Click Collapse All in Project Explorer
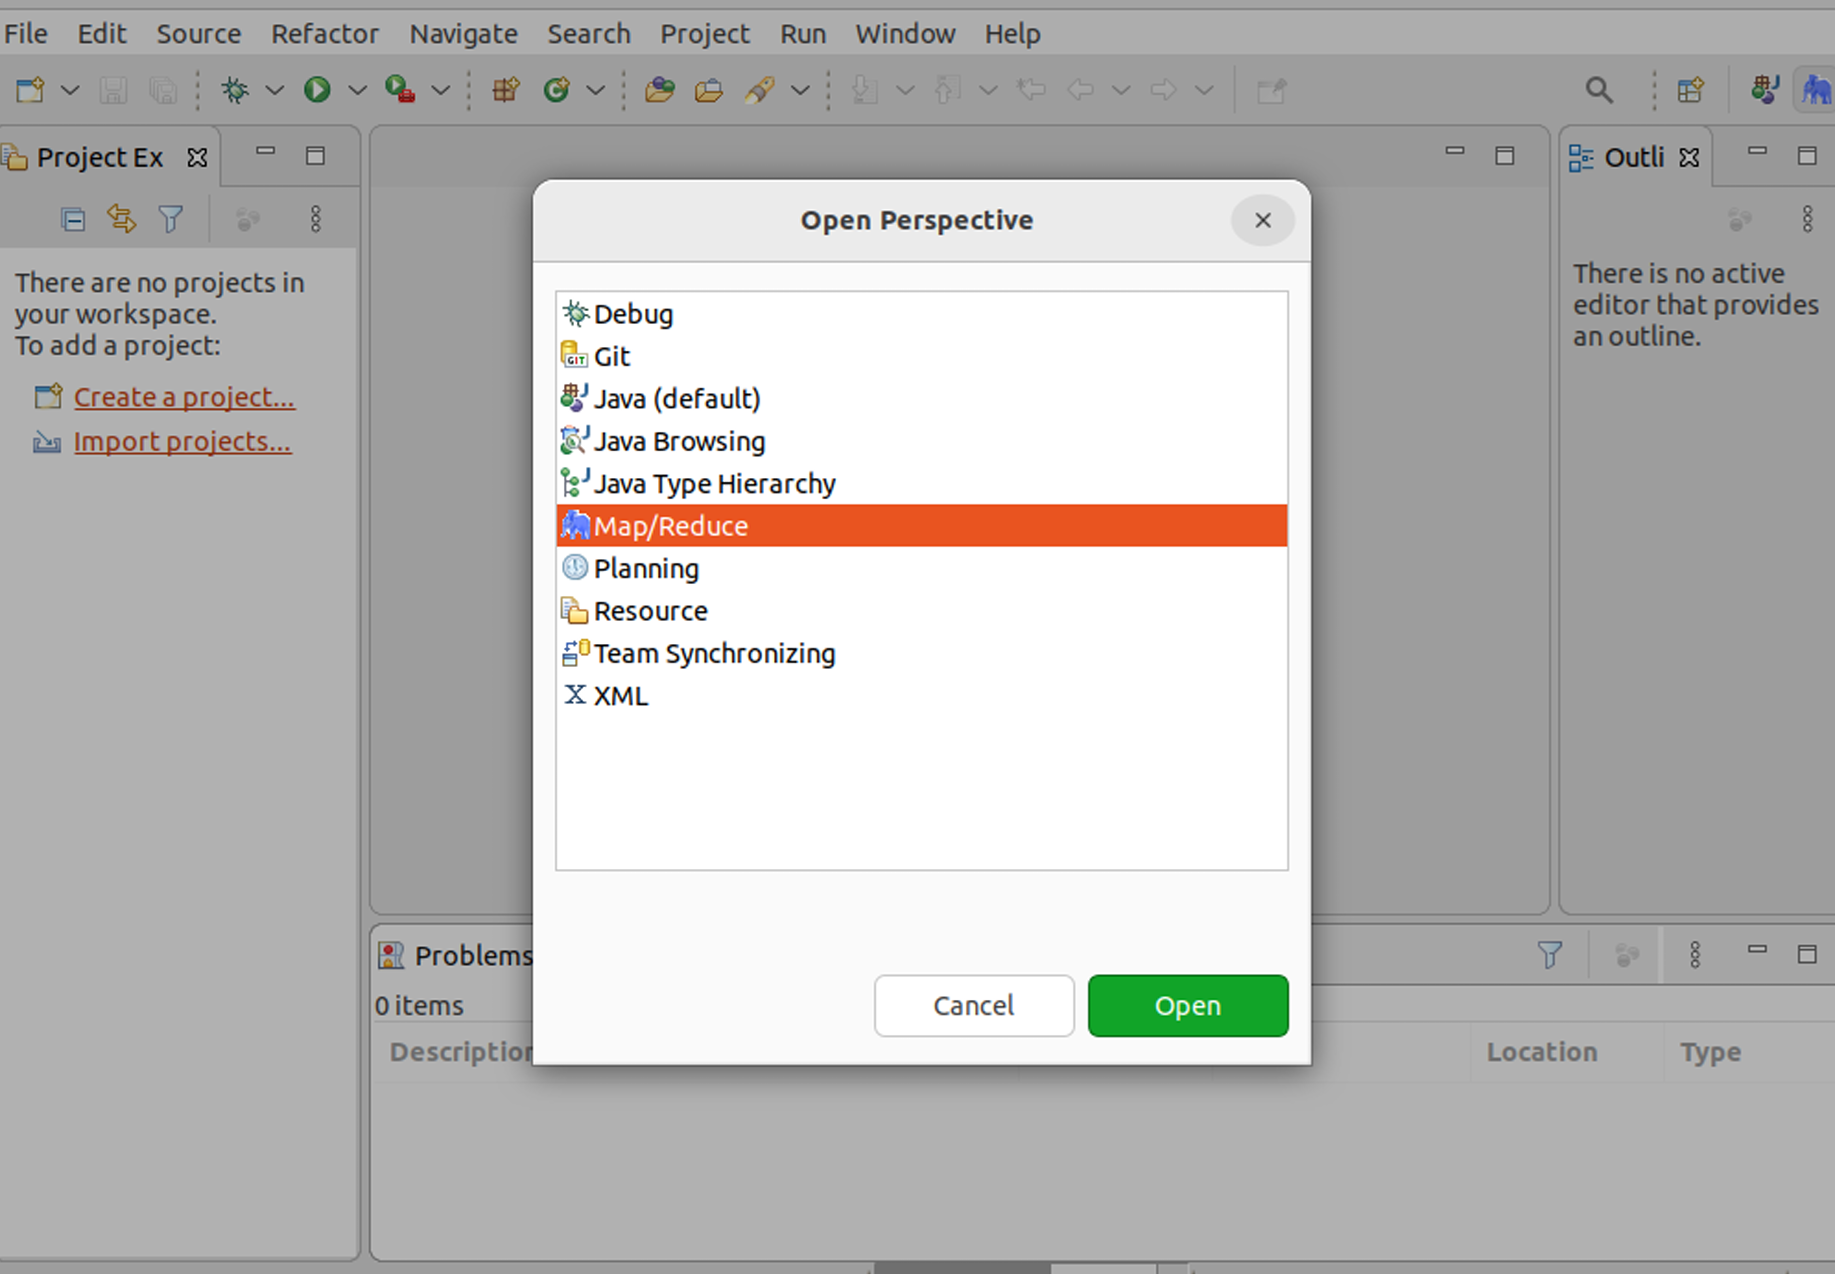This screenshot has height=1274, width=1835. click(72, 219)
